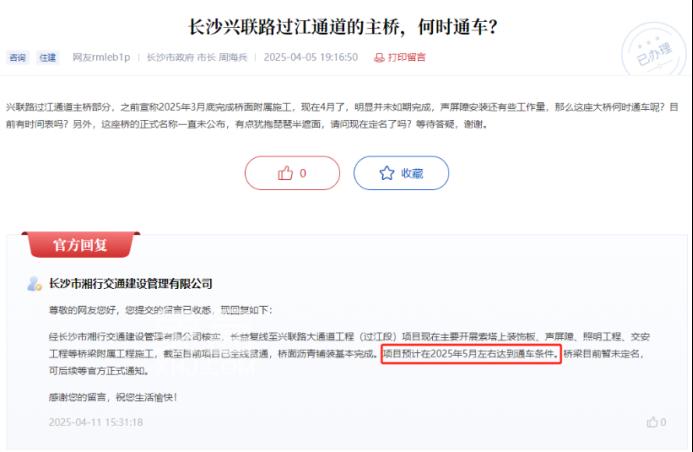Open user profile 网友rmleb1p
Viewport: 693px width, 452px height.
coord(101,57)
